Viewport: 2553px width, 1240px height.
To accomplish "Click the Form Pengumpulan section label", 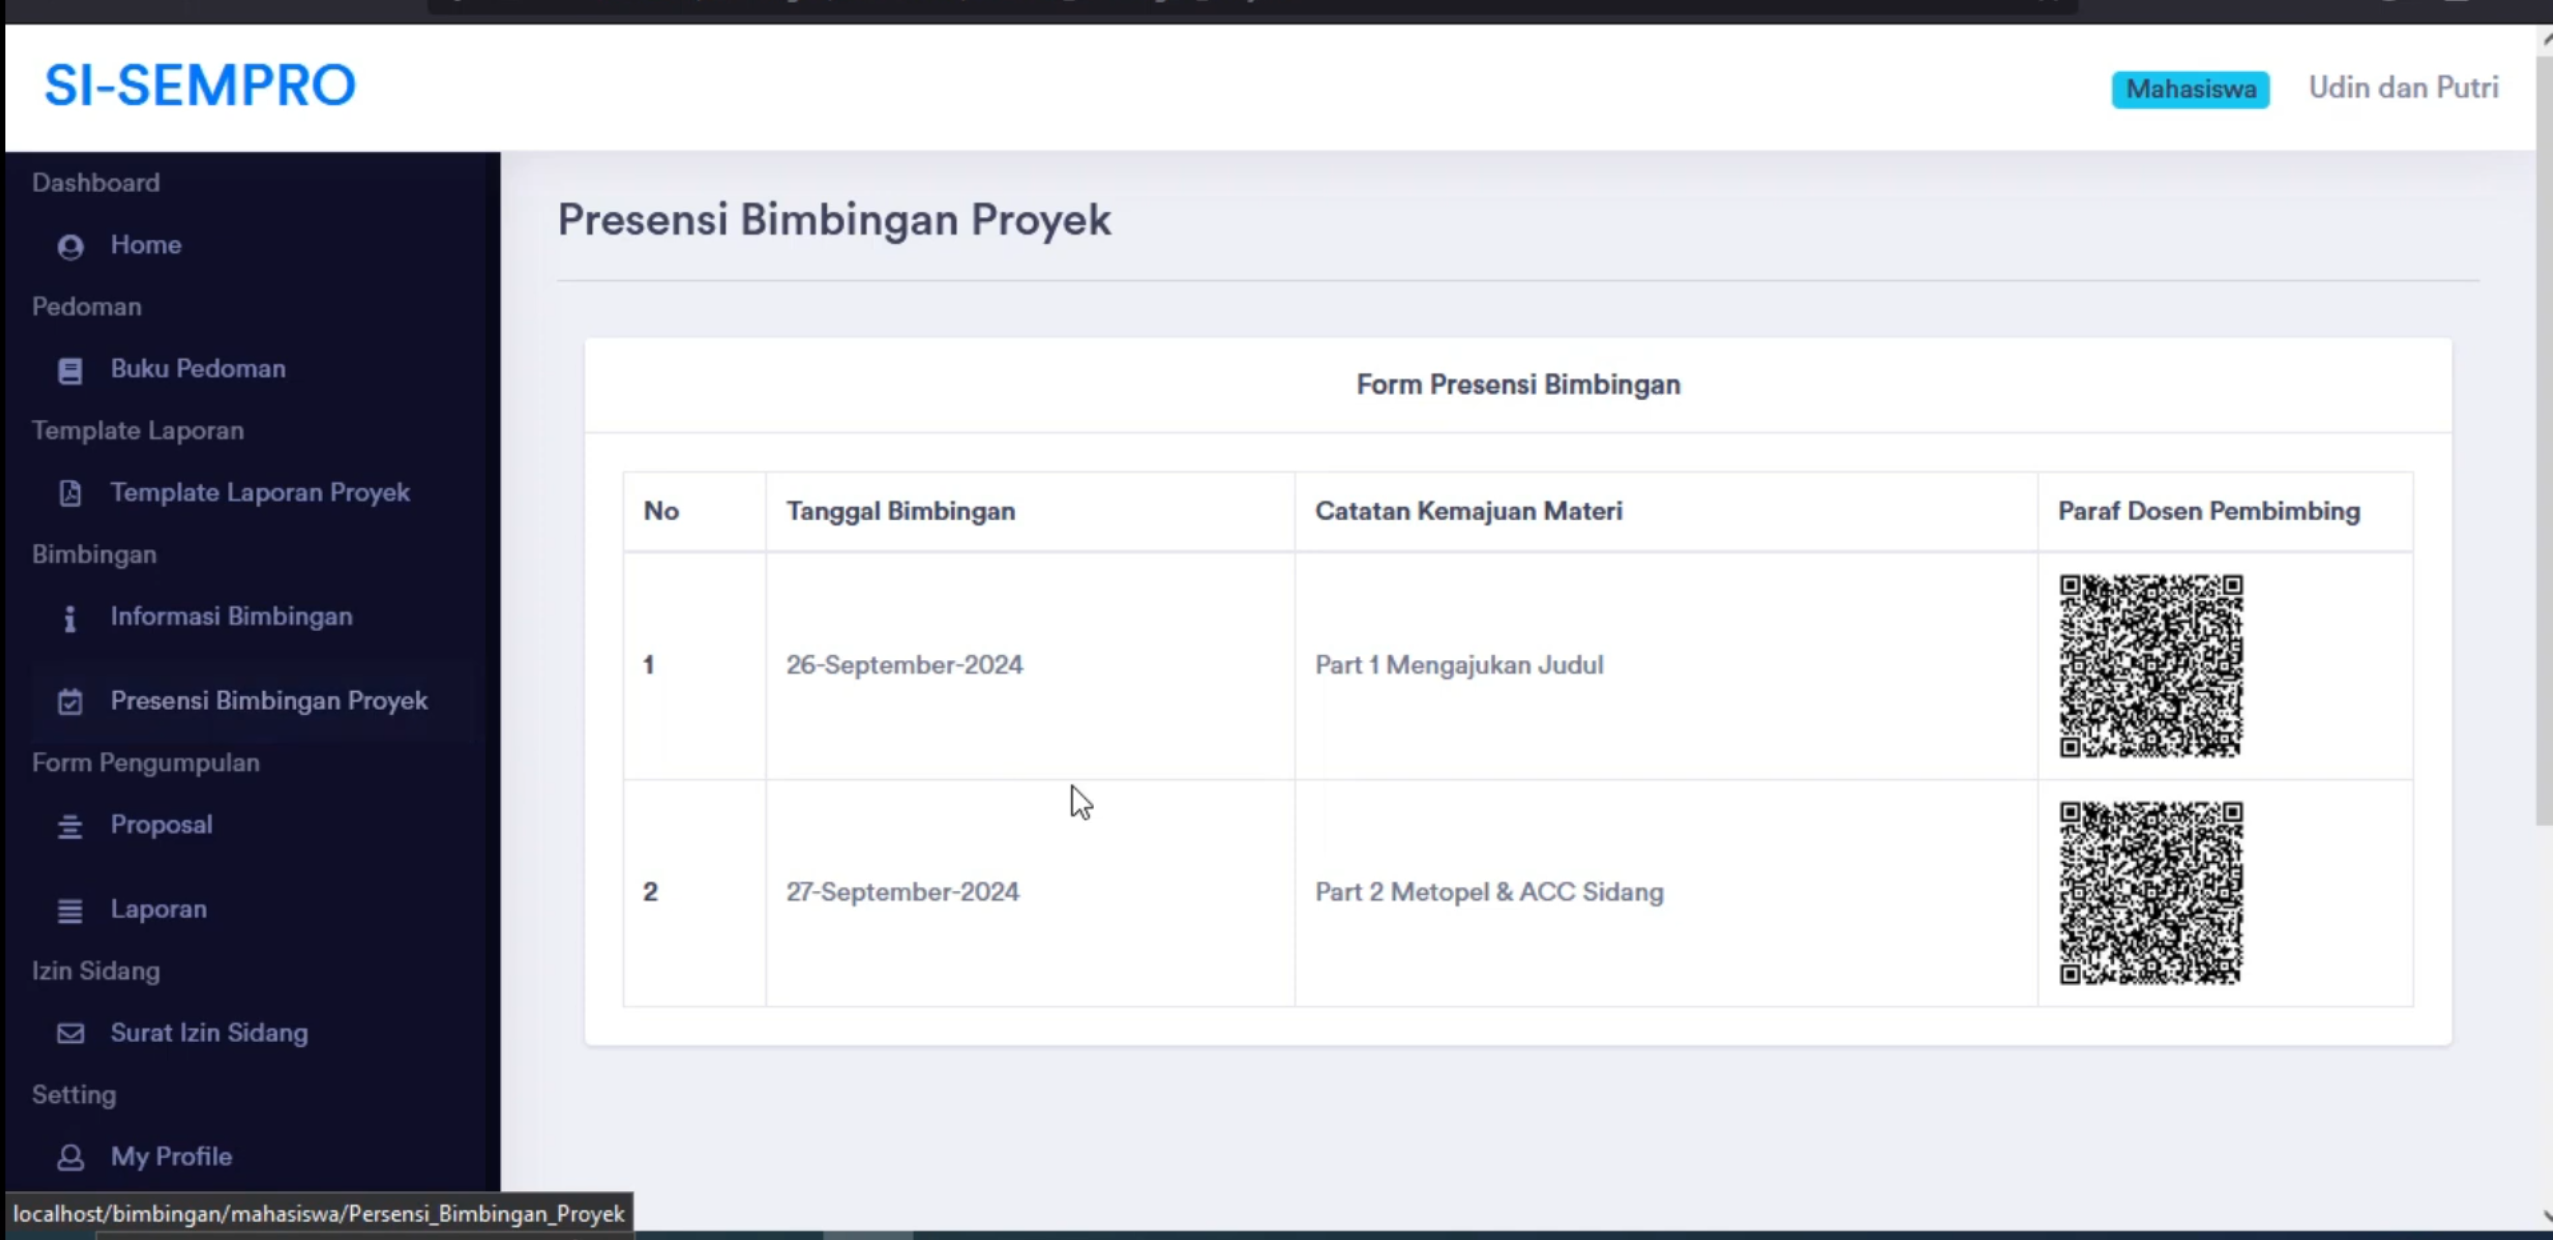I will click(146, 763).
